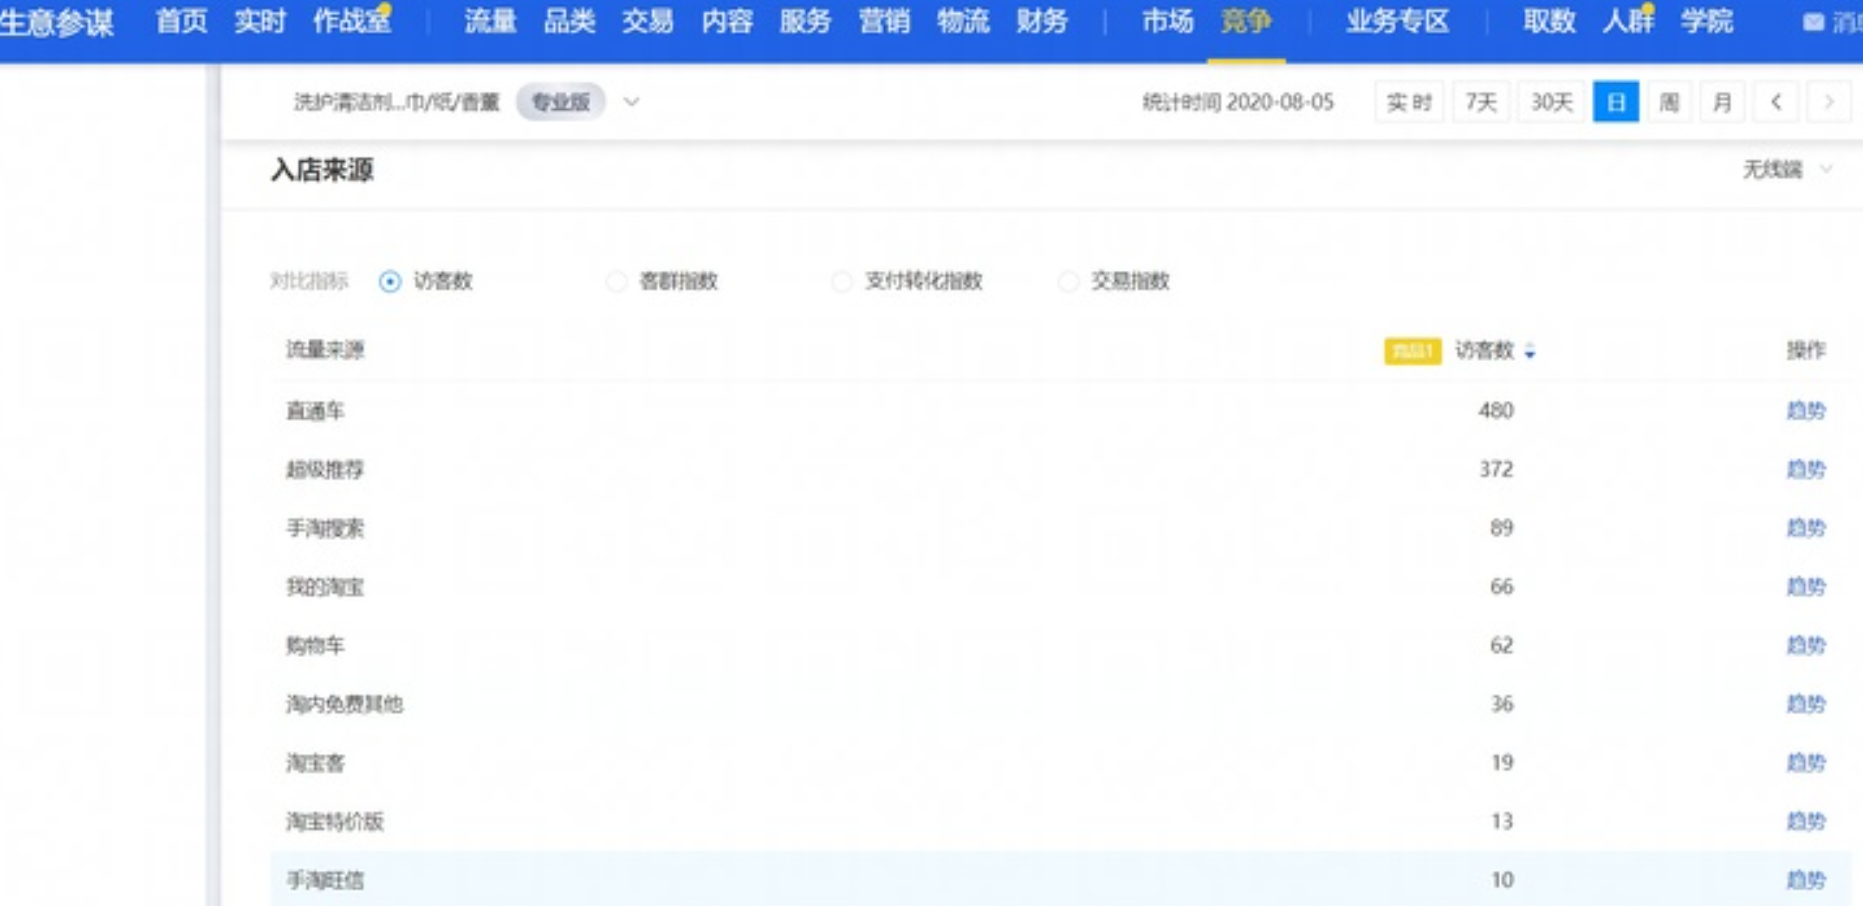
Task: Open 趋势 for 购物车 row
Action: 1806,645
